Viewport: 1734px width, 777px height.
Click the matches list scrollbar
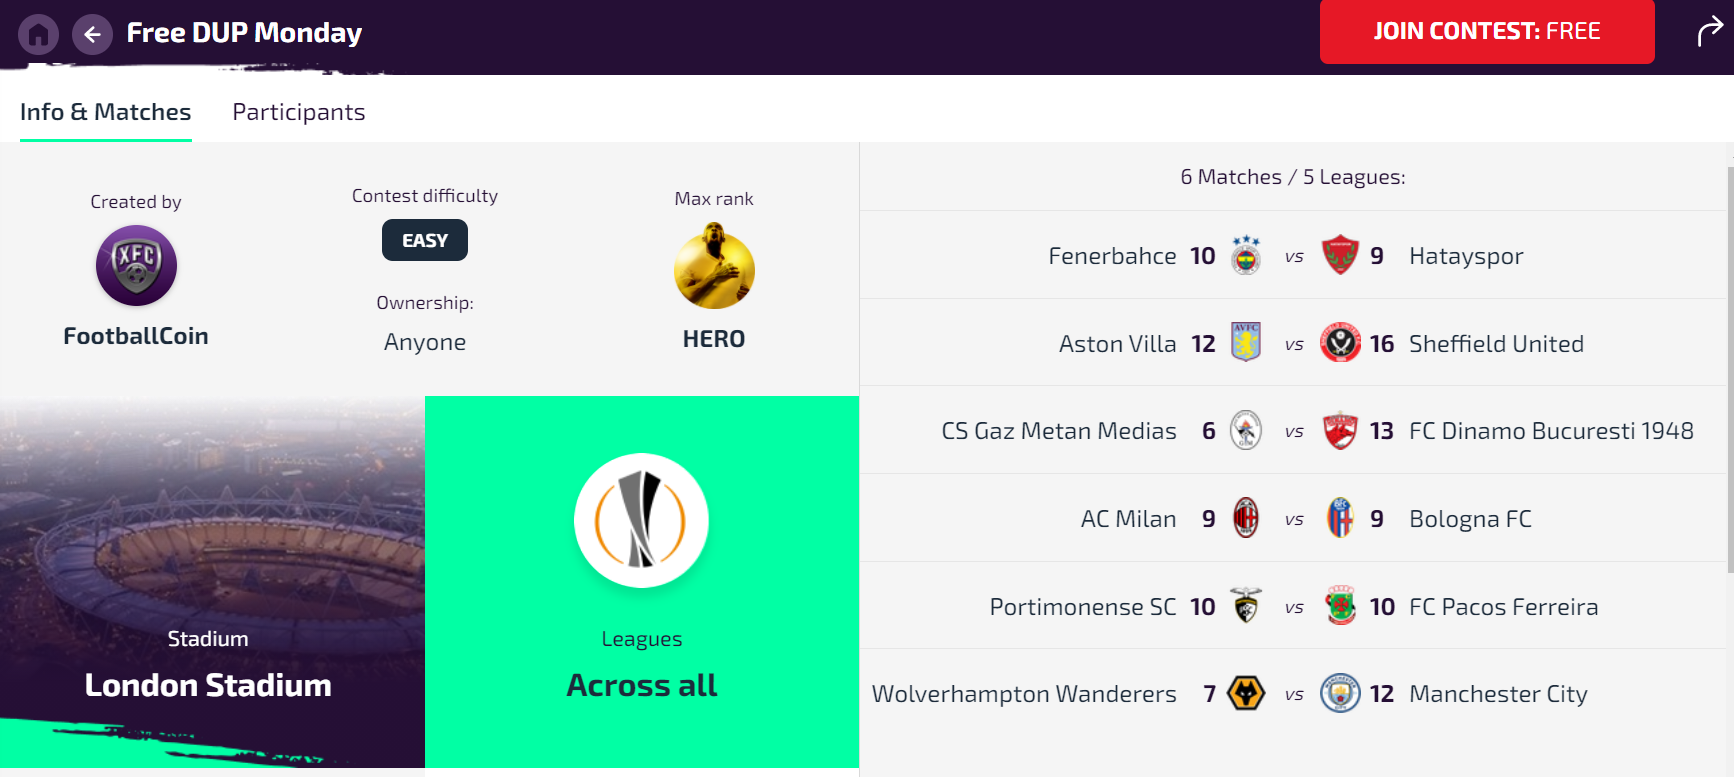(x=1730, y=370)
